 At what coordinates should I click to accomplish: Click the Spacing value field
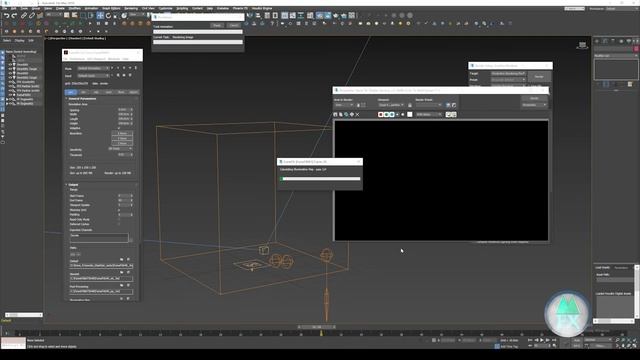[x=123, y=110]
